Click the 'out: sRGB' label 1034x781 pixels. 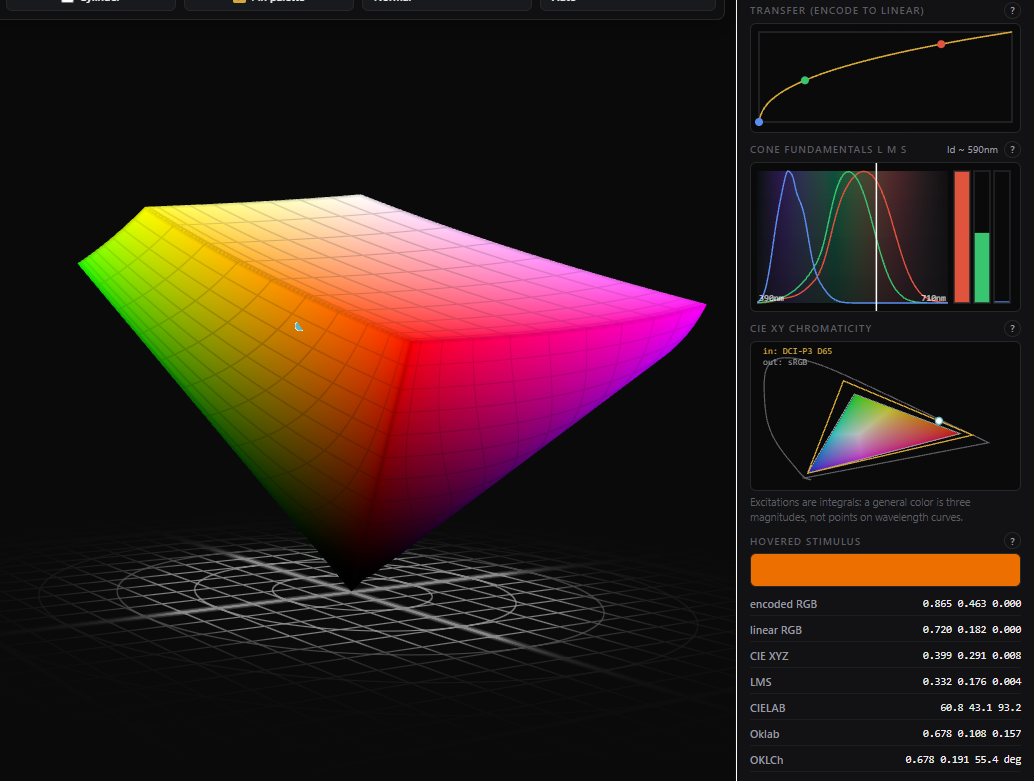(x=785, y=362)
